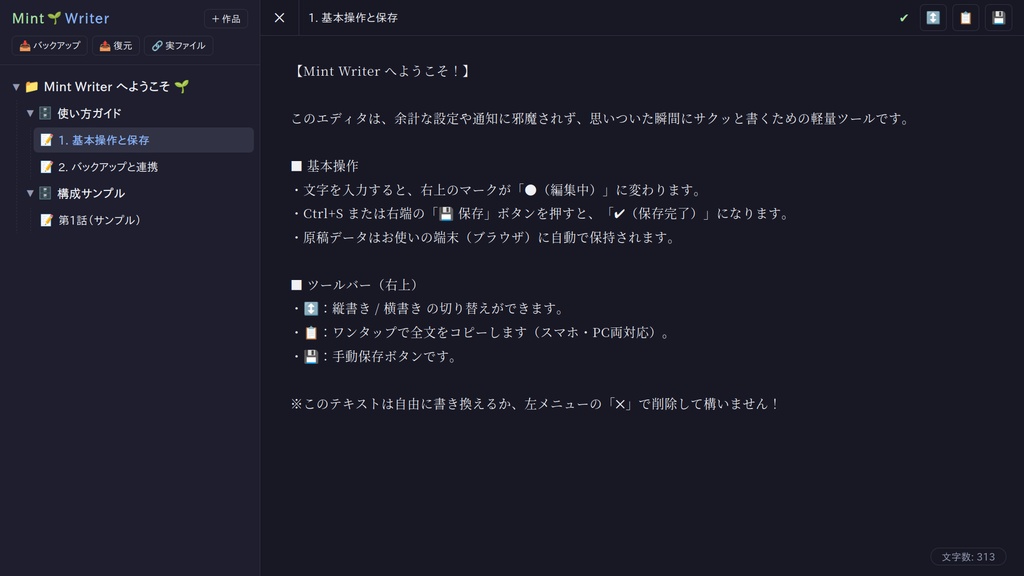The height and width of the screenshot is (576, 1024).
Task: Click the ワンタップで全文をコピー line
Action: (481, 332)
